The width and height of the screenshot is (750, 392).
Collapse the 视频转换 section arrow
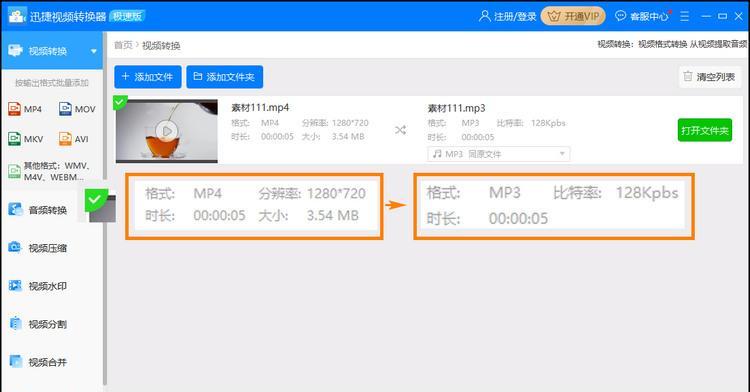click(94, 51)
